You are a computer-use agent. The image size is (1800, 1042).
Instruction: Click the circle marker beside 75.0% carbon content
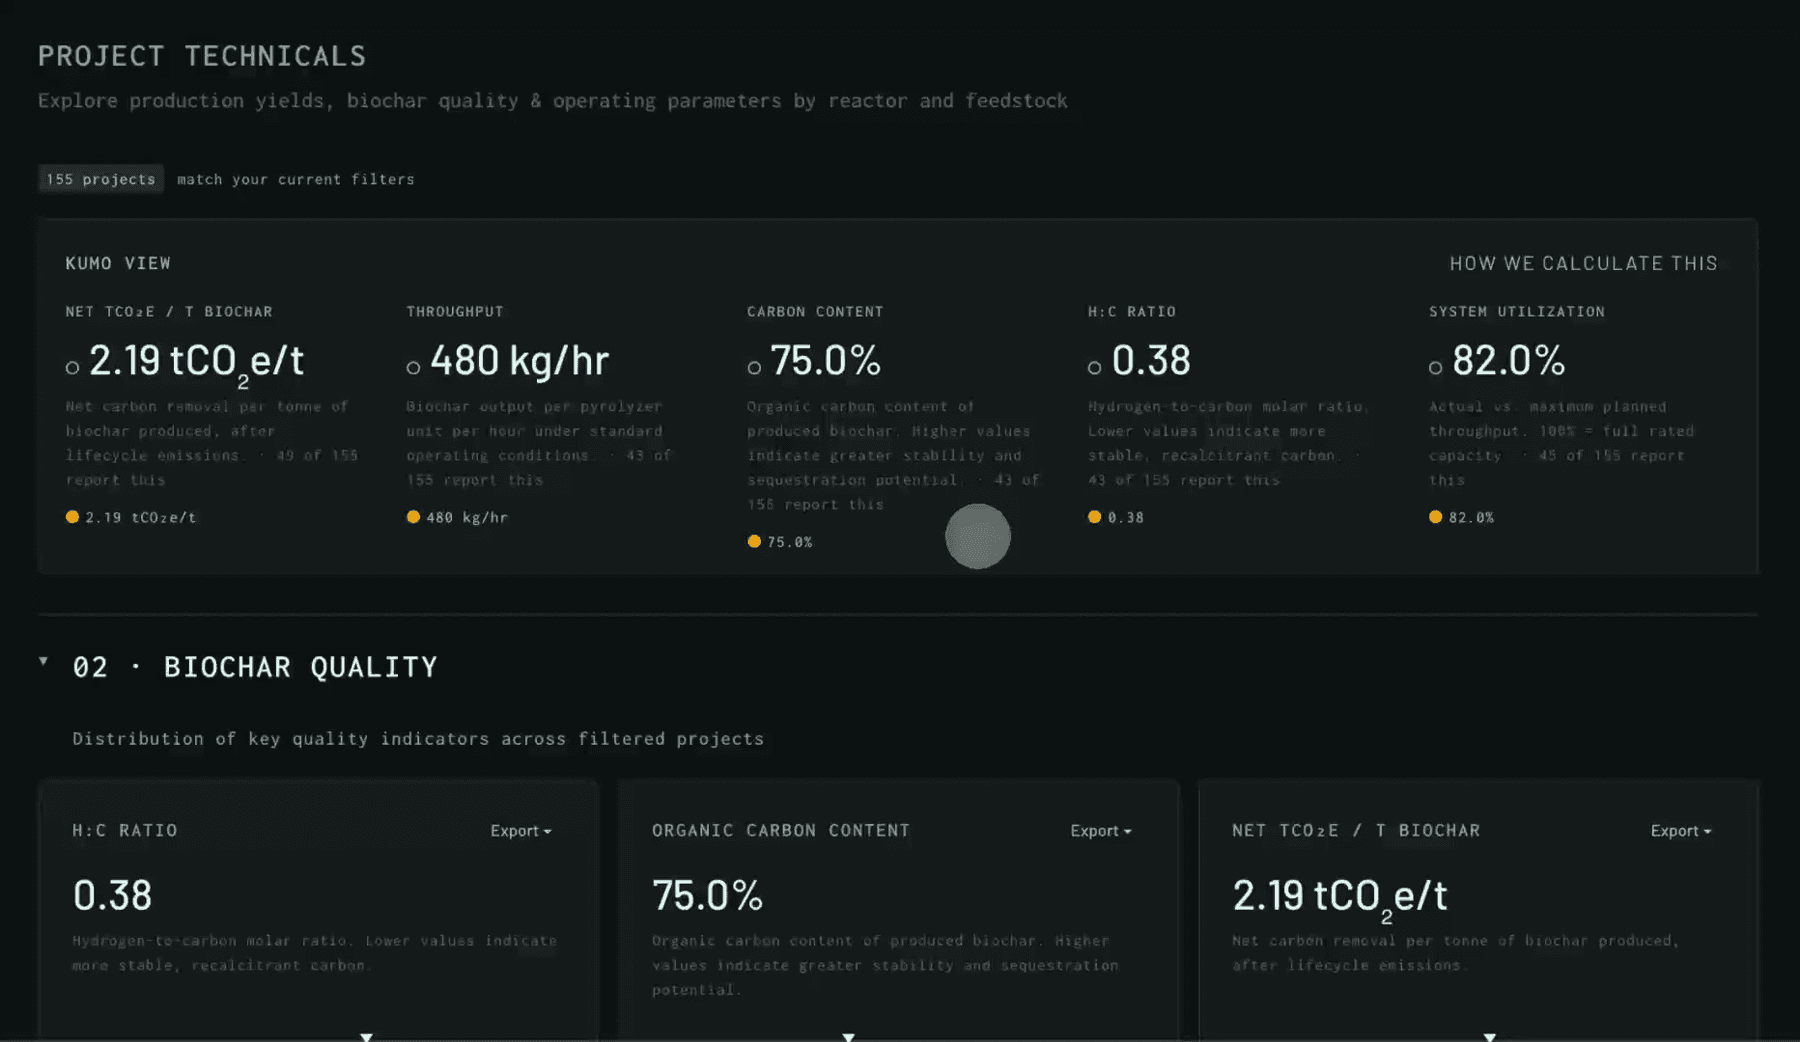pyautogui.click(x=754, y=368)
